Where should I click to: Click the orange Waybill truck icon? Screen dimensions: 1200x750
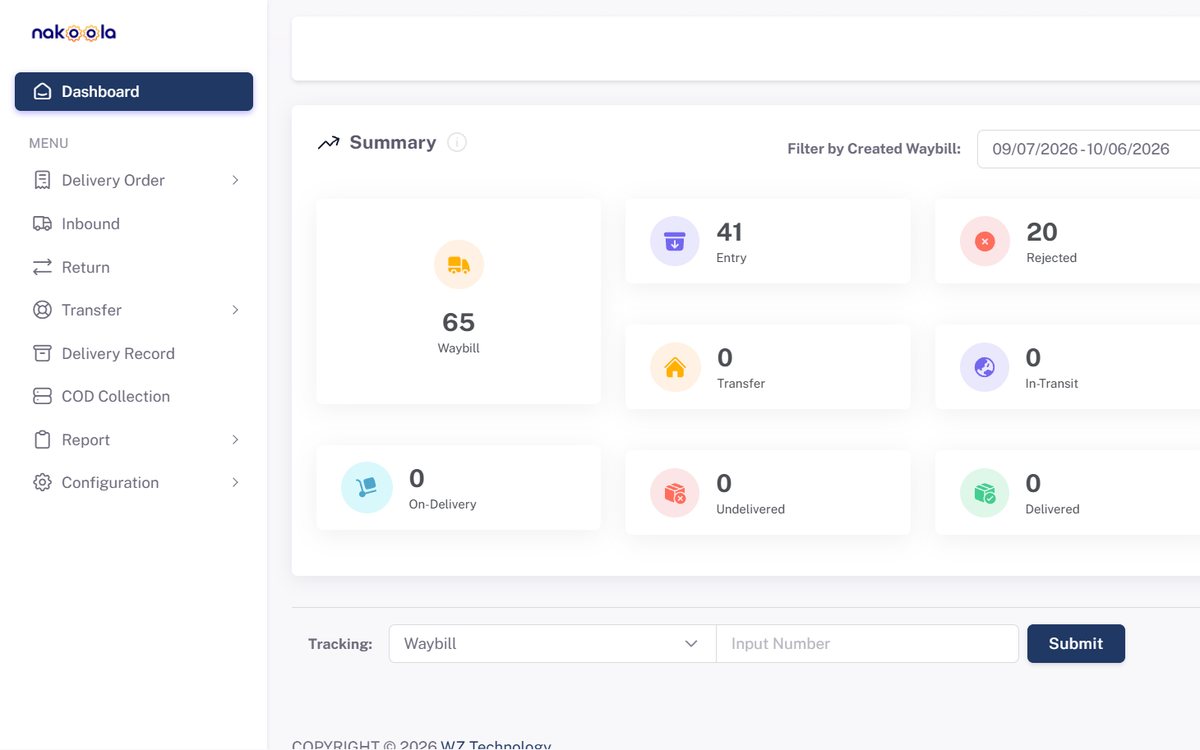pos(459,265)
